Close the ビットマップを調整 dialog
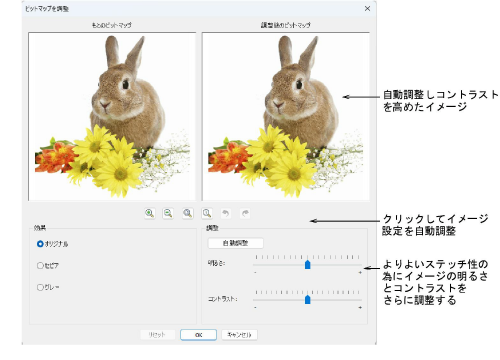 click(x=367, y=9)
